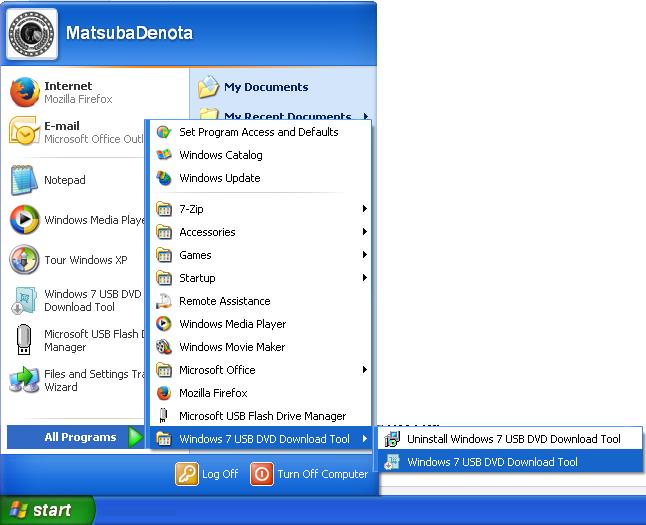
Task: Click the Turn Off Computer button
Action: pos(309,474)
